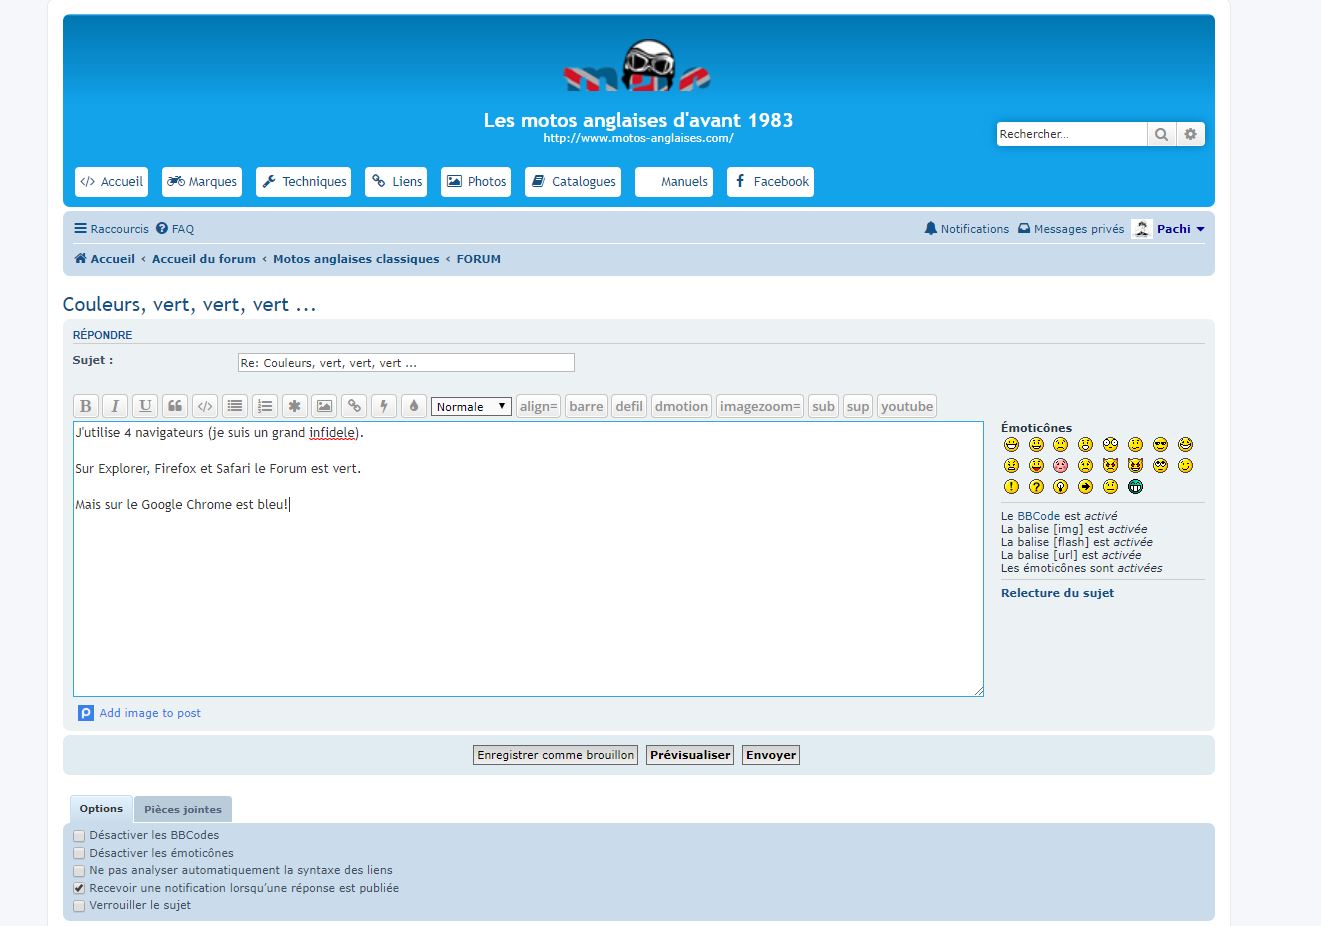1321x926 pixels.
Task: Open the Normale font size dropdown
Action: 471,406
